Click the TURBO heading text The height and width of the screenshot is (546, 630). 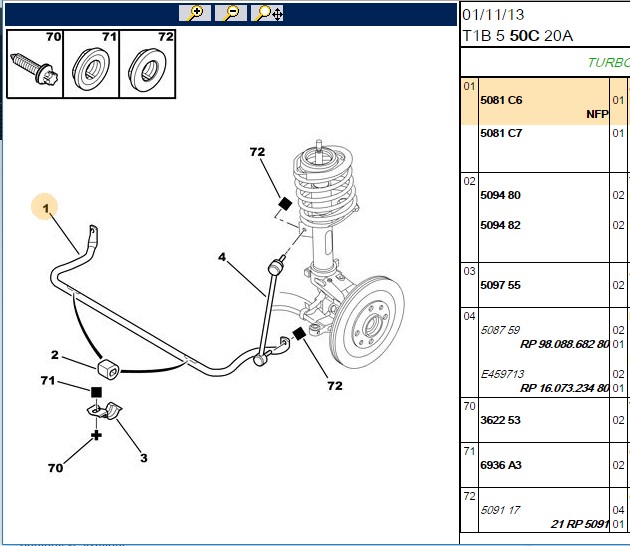(608, 63)
